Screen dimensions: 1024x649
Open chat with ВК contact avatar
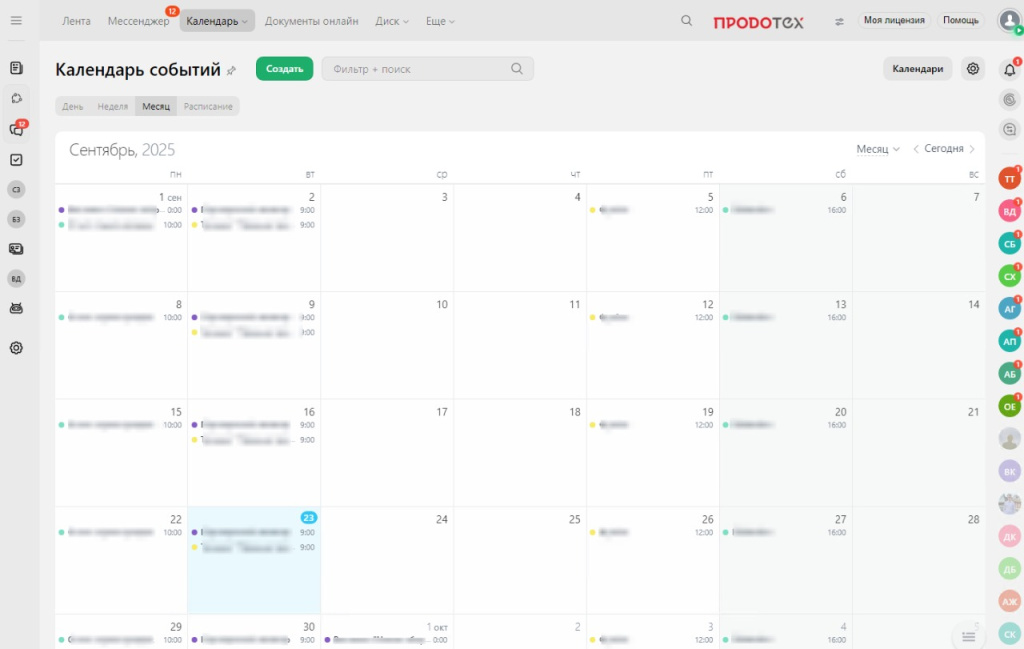click(1010, 471)
